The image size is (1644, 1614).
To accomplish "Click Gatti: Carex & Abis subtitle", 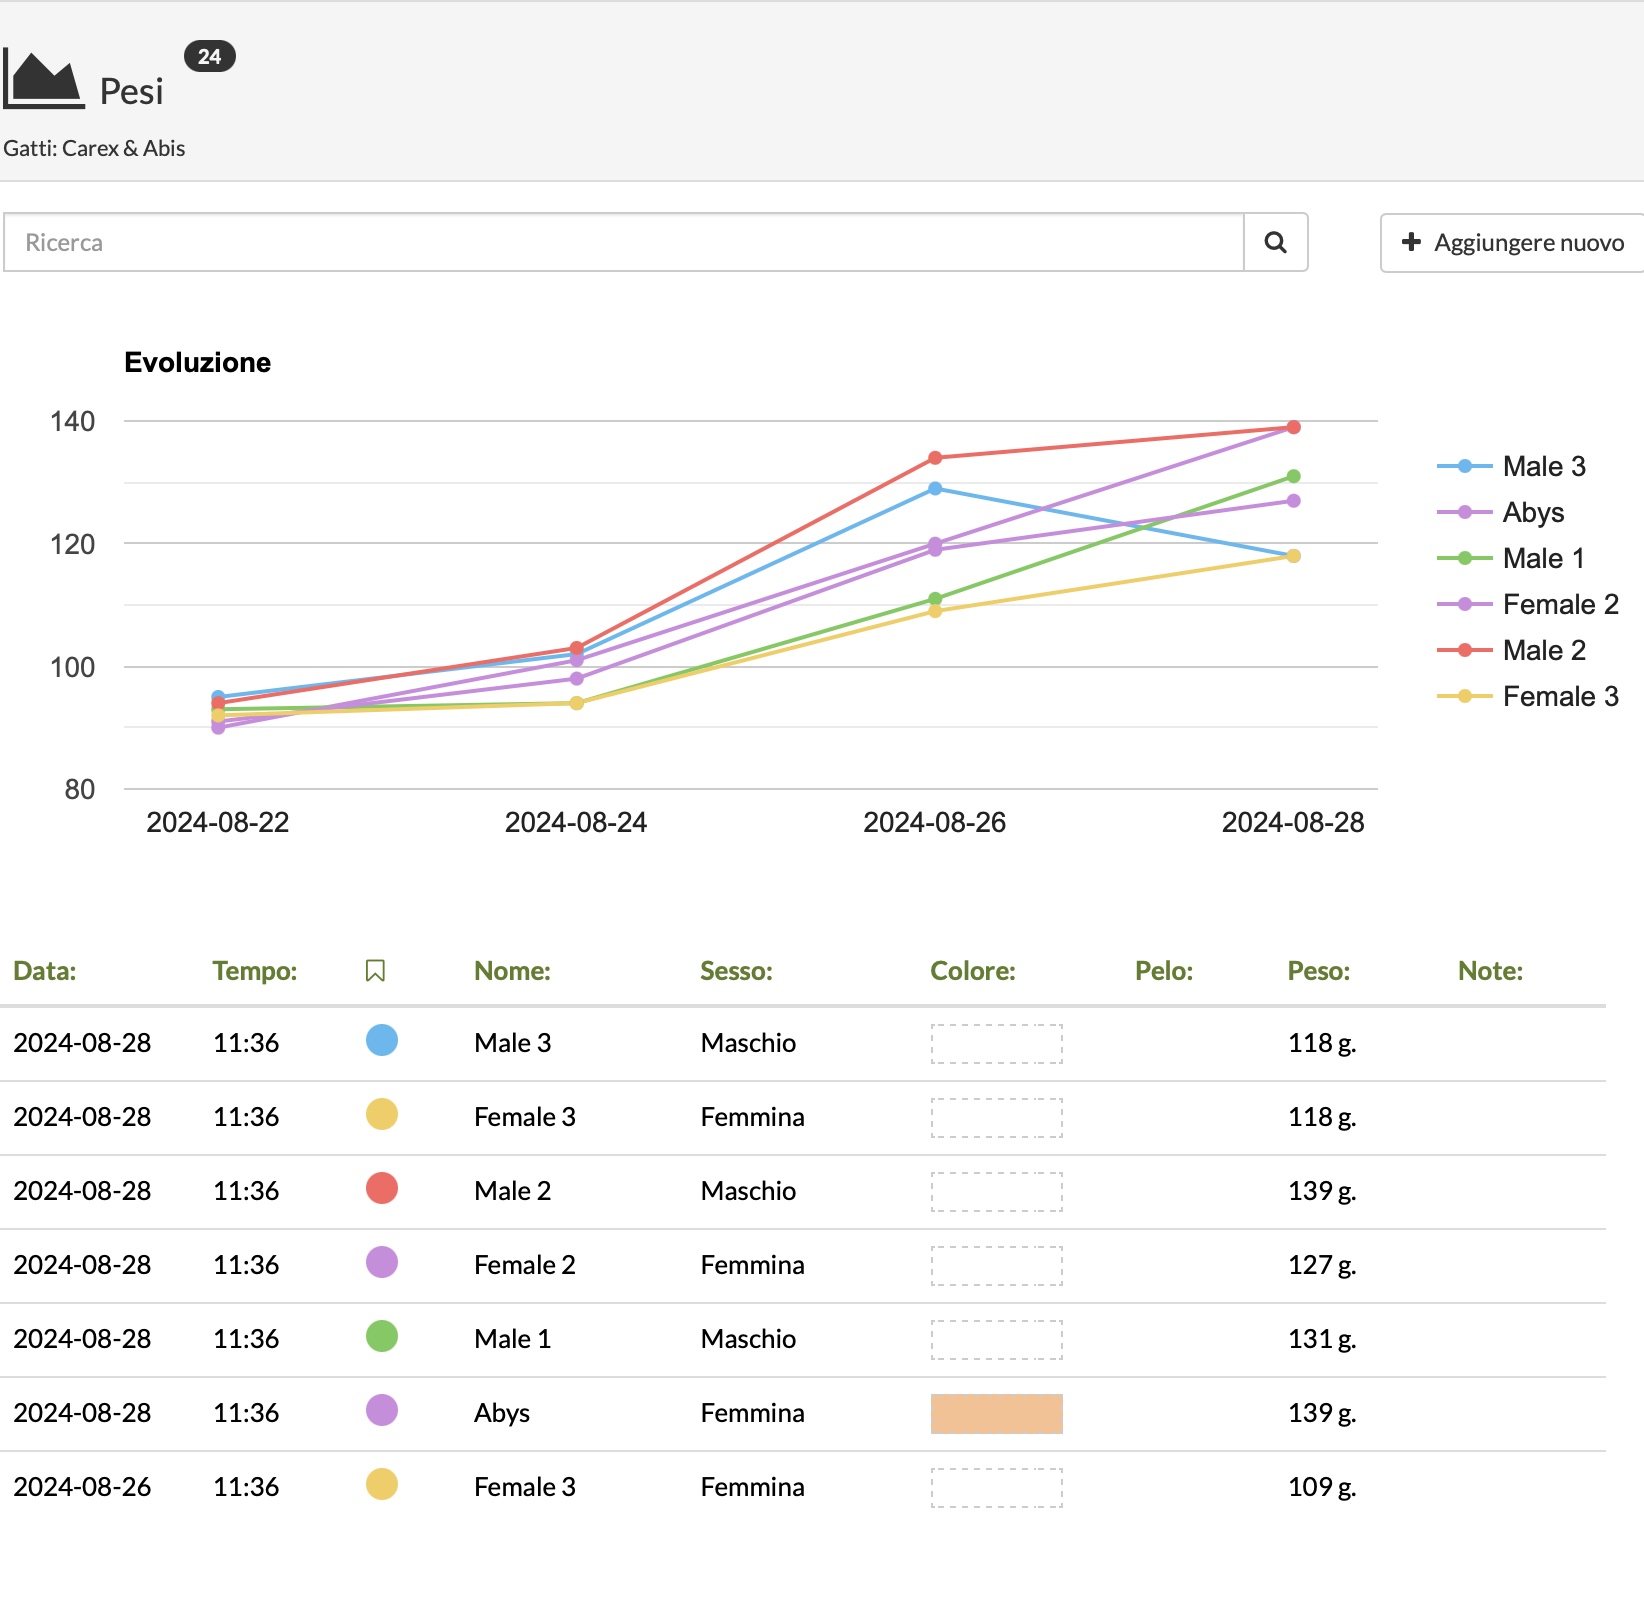I will point(94,148).
